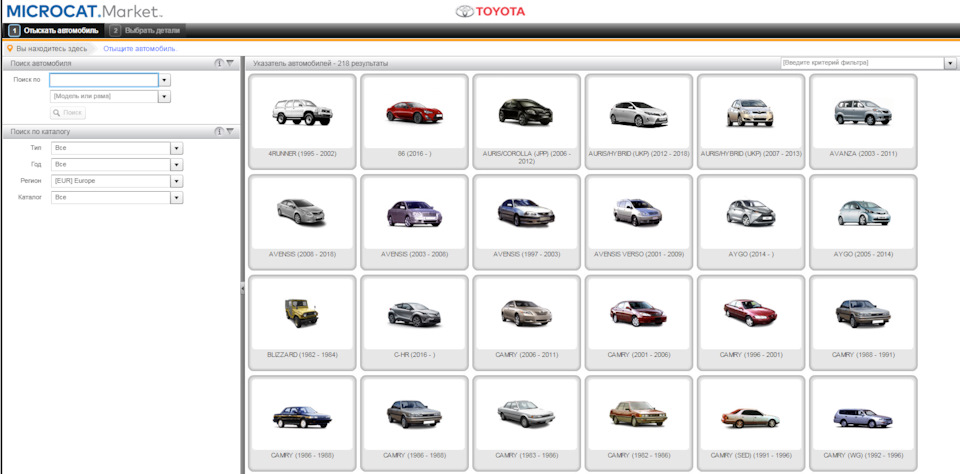
Task: Open the filter criteria dropdown arrow
Action: pos(950,63)
